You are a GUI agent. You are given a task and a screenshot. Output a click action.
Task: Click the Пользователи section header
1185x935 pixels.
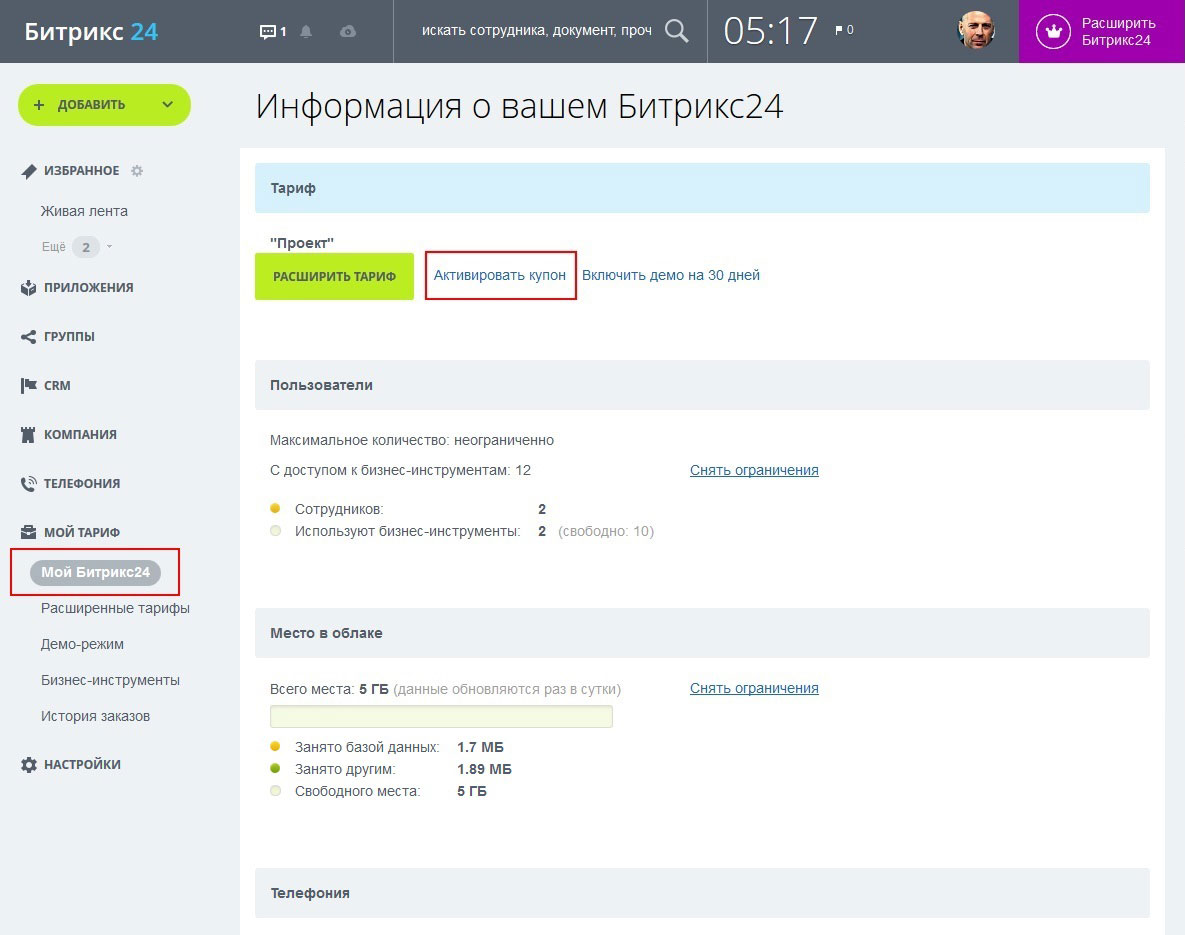point(702,385)
